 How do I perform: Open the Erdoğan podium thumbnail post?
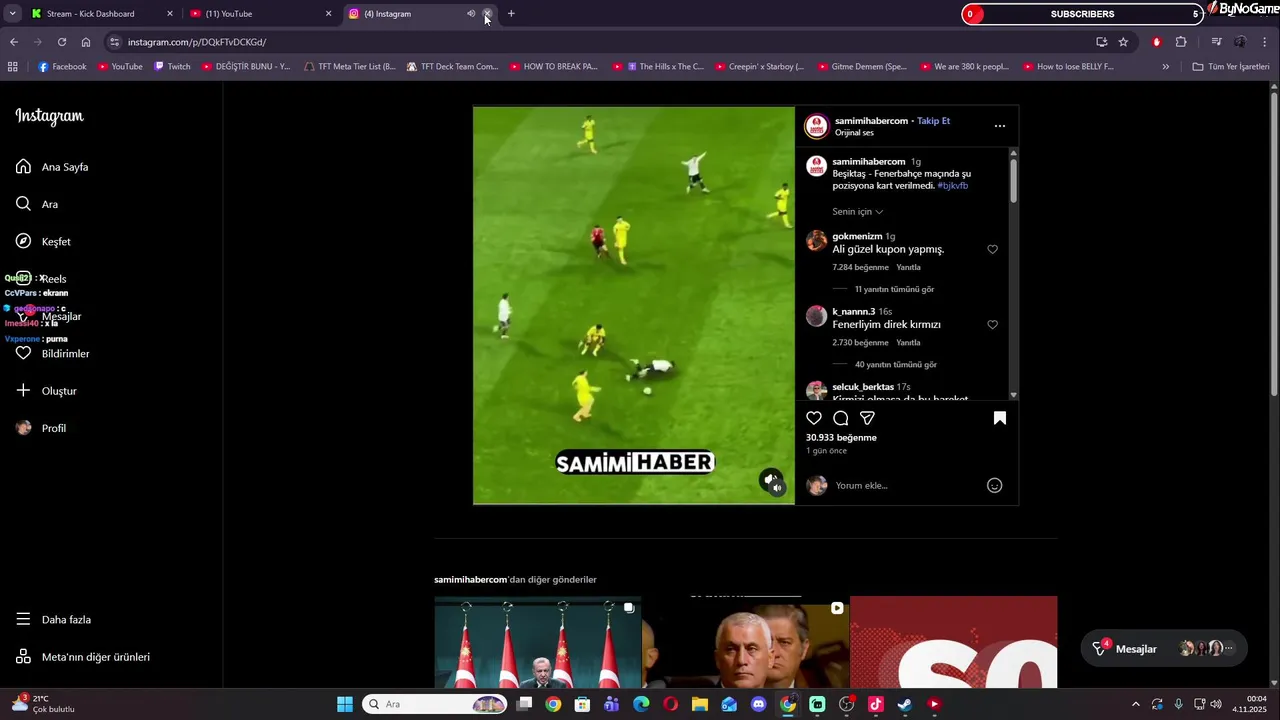pyautogui.click(x=537, y=642)
